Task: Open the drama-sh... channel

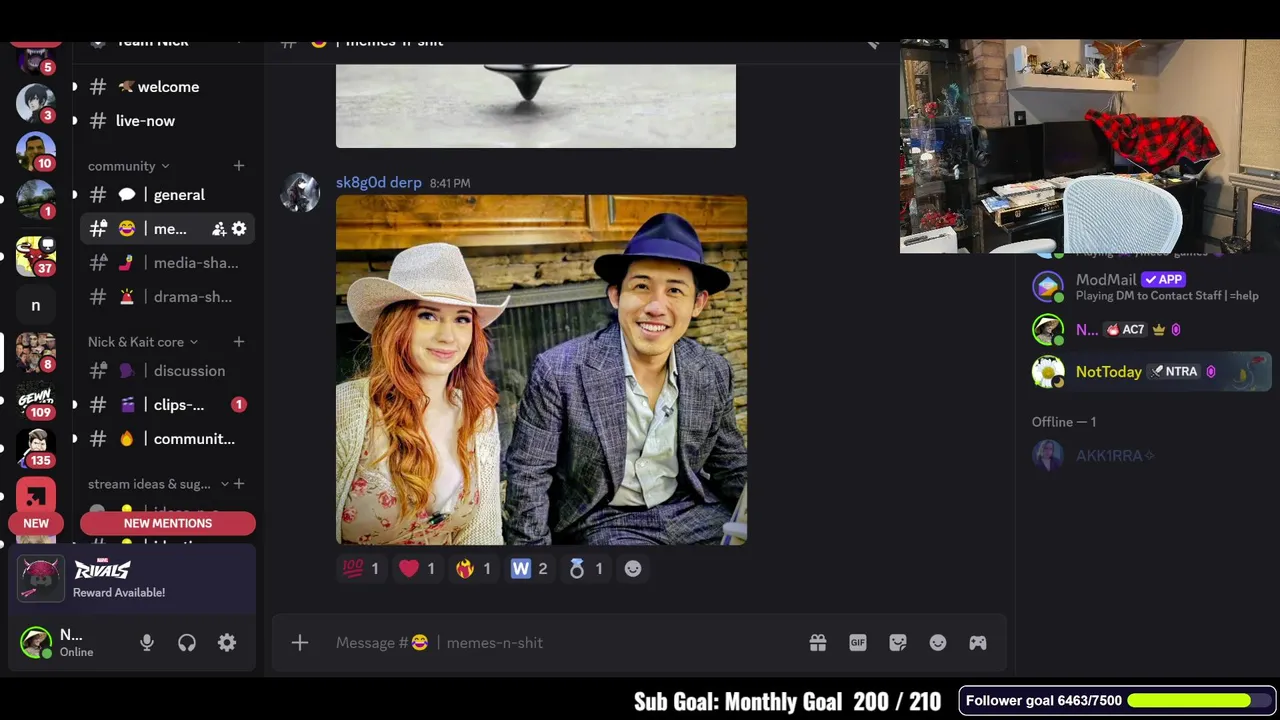Action: tap(166, 297)
